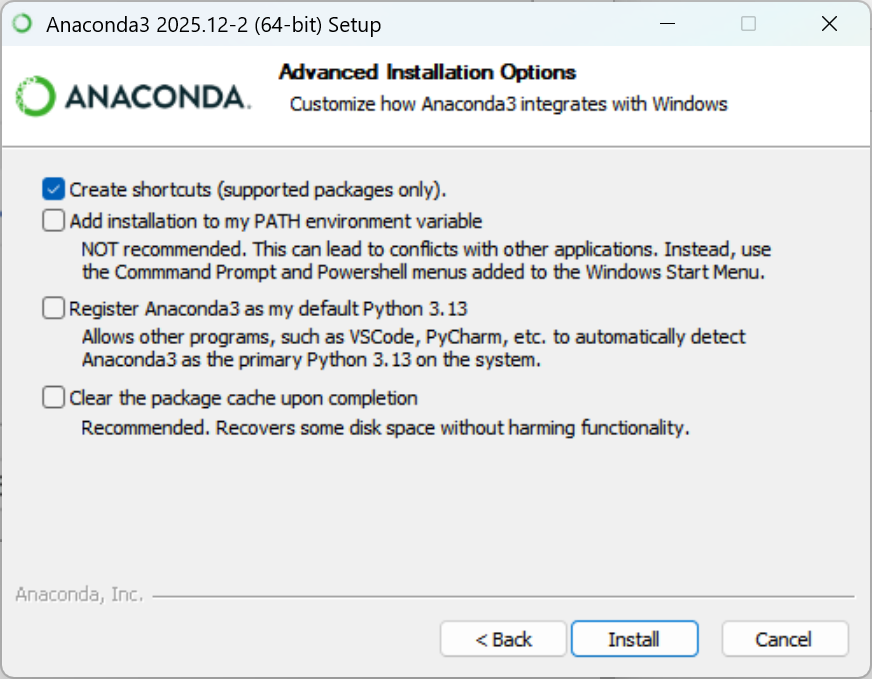Click the Anaconda3 2025.12-2 Setup window title

213,25
